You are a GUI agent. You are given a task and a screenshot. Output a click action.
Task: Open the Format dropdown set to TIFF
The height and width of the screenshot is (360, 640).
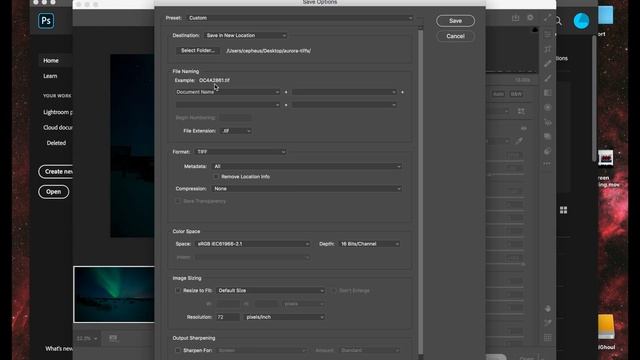pyautogui.click(x=240, y=152)
